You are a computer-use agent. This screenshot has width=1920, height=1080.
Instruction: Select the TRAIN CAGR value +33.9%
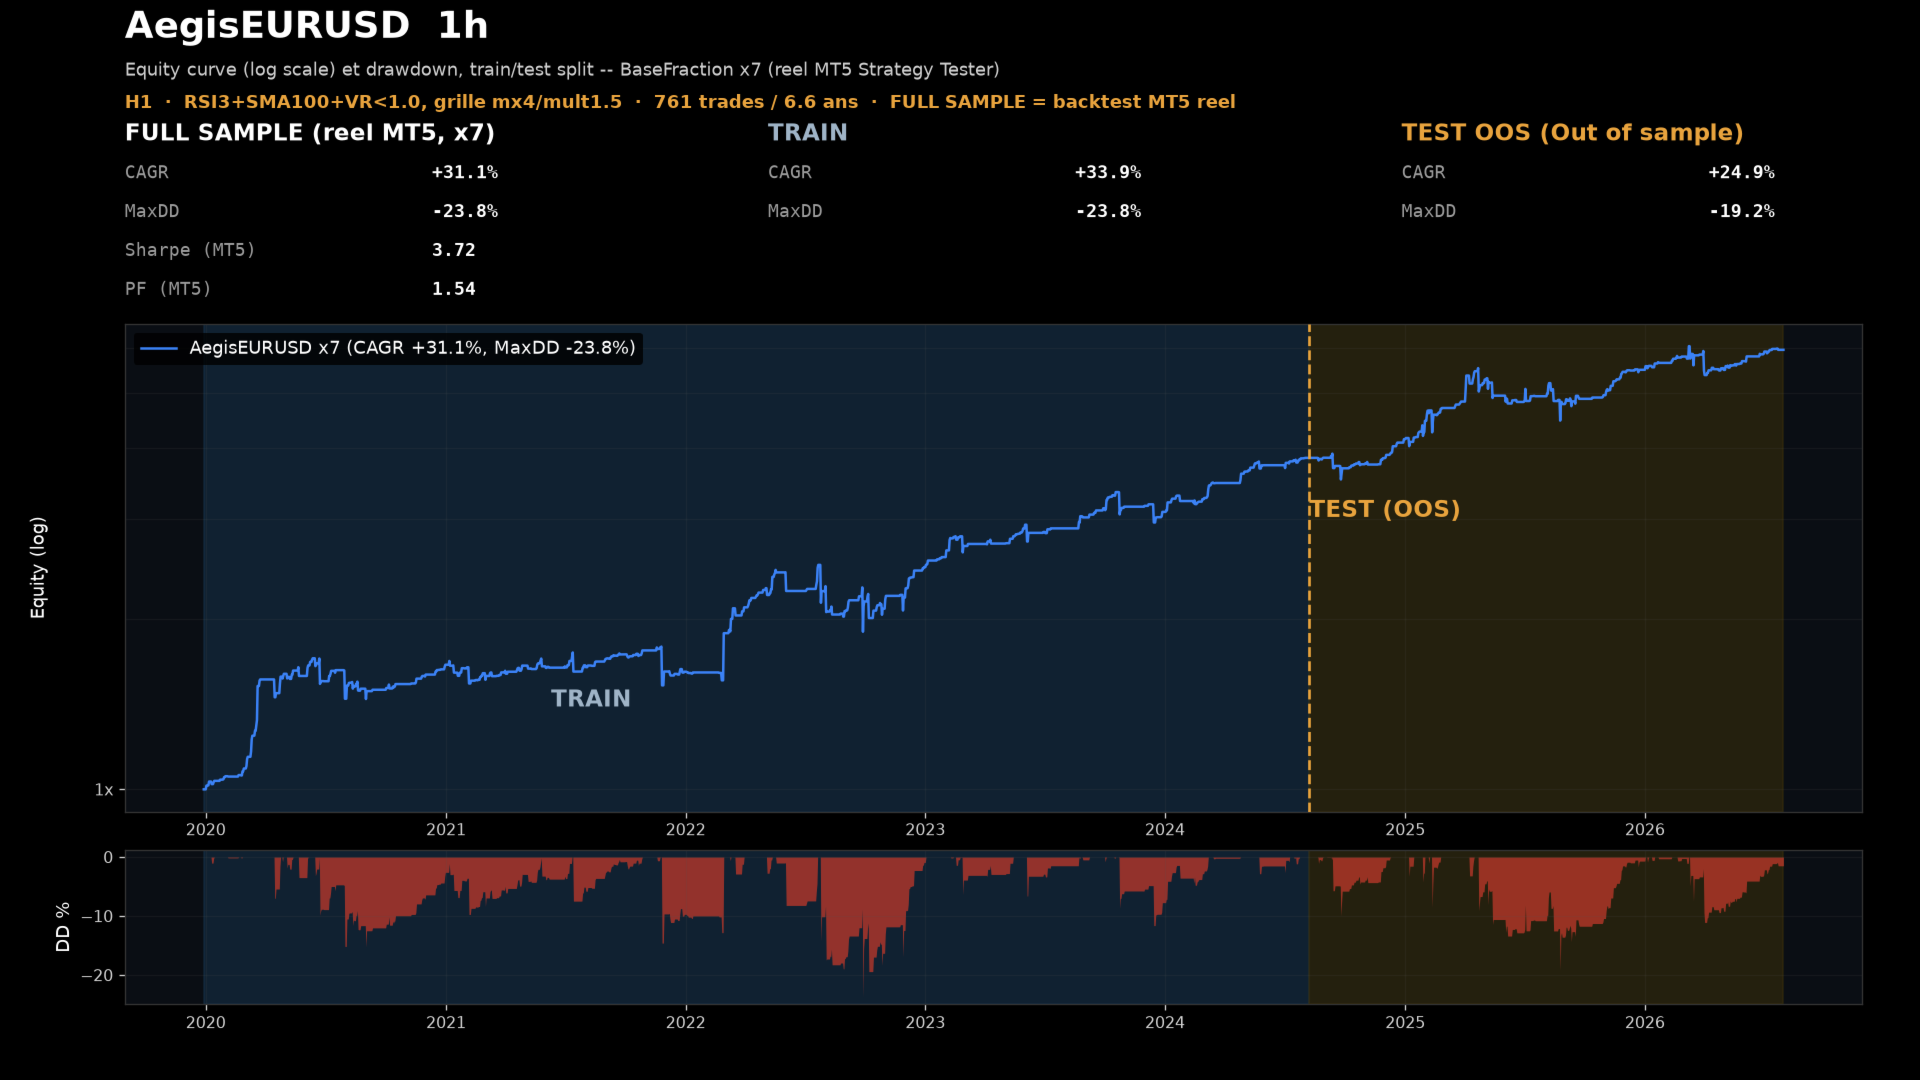click(x=1108, y=172)
